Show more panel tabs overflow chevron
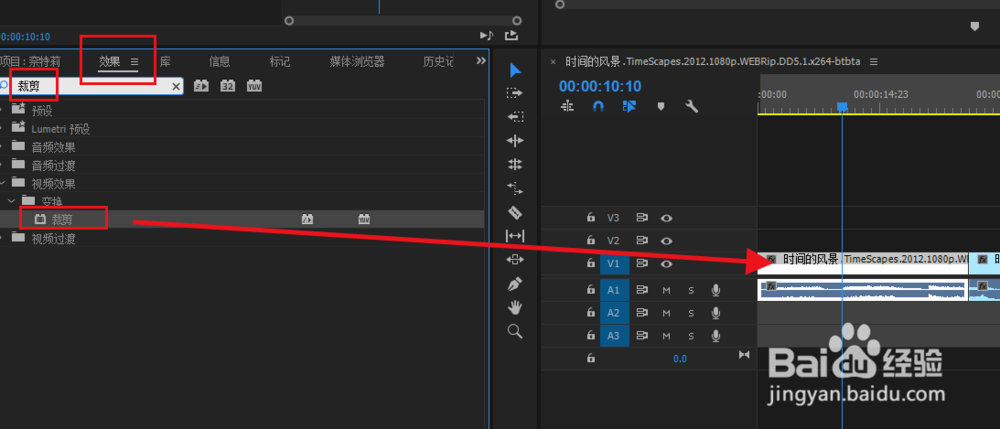Image resolution: width=1000 pixels, height=429 pixels. pyautogui.click(x=482, y=61)
